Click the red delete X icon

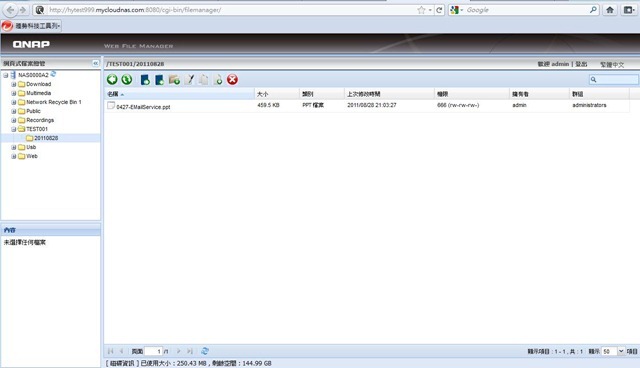click(233, 80)
